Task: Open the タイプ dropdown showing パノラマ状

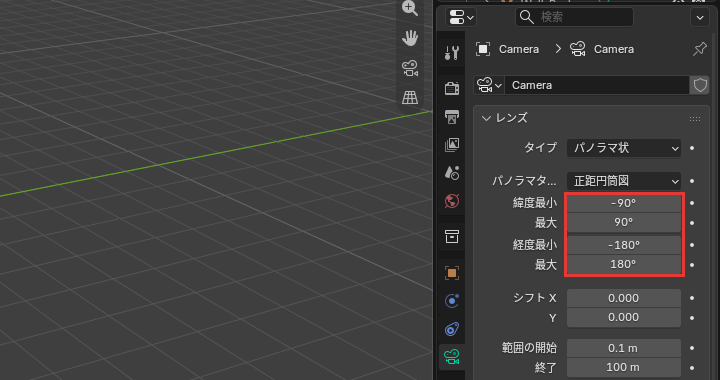Action: coord(624,148)
